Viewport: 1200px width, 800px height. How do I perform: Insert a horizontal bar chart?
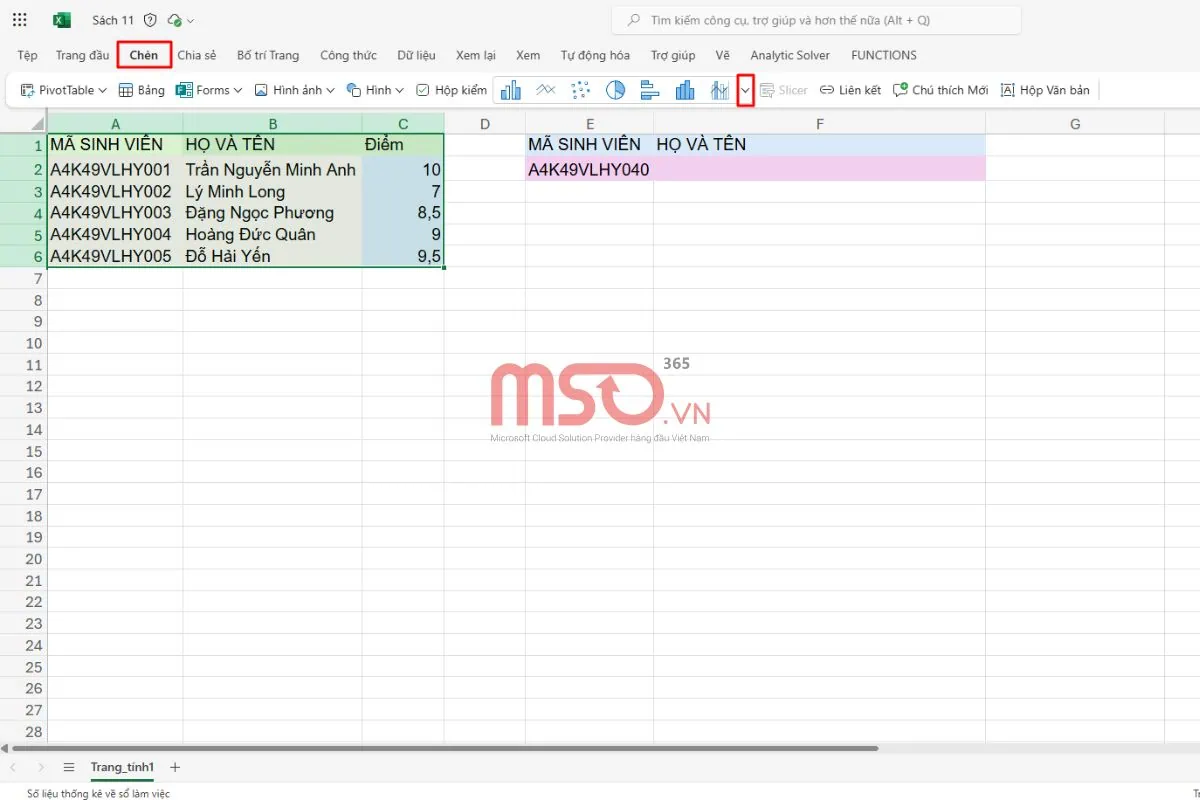tap(650, 90)
